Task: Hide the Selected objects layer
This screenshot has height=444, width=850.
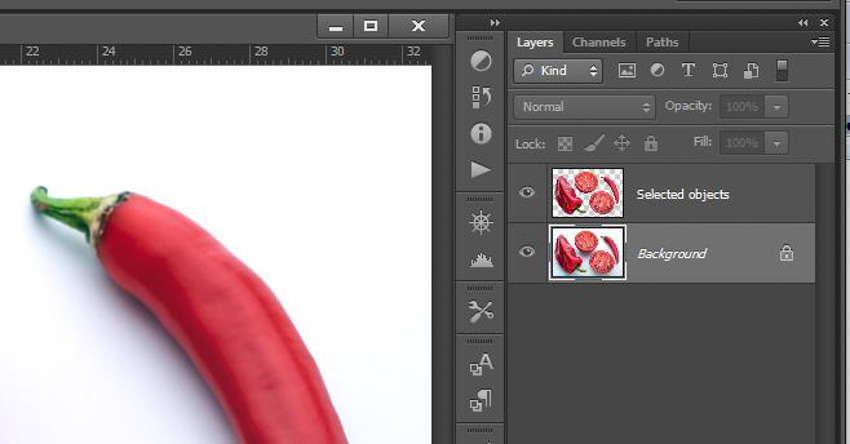Action: [x=526, y=192]
